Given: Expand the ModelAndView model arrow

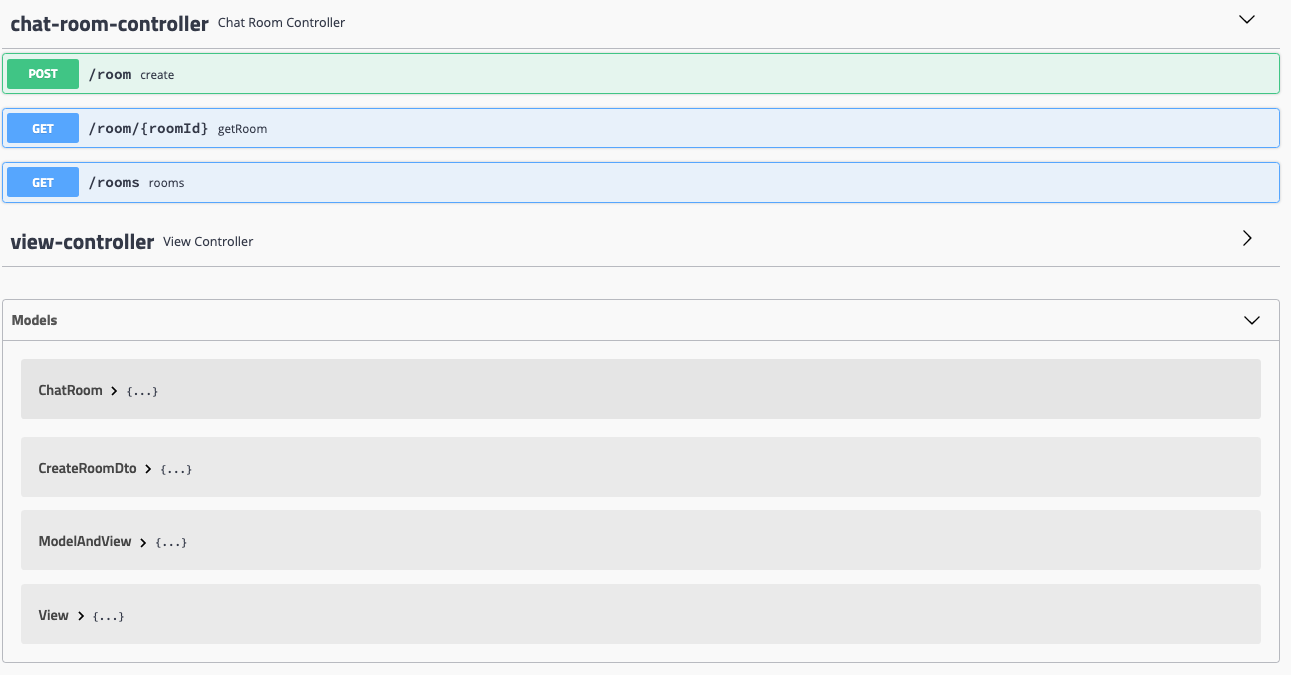Looking at the screenshot, I should (143, 542).
